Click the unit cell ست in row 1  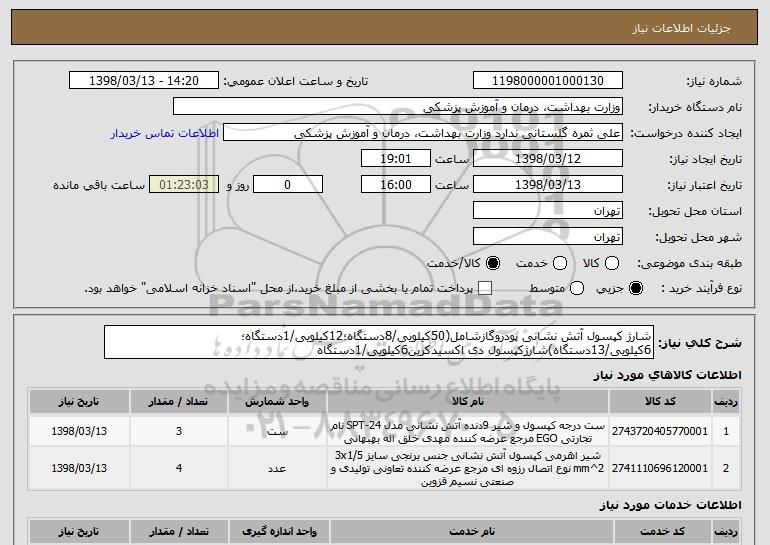pos(277,432)
